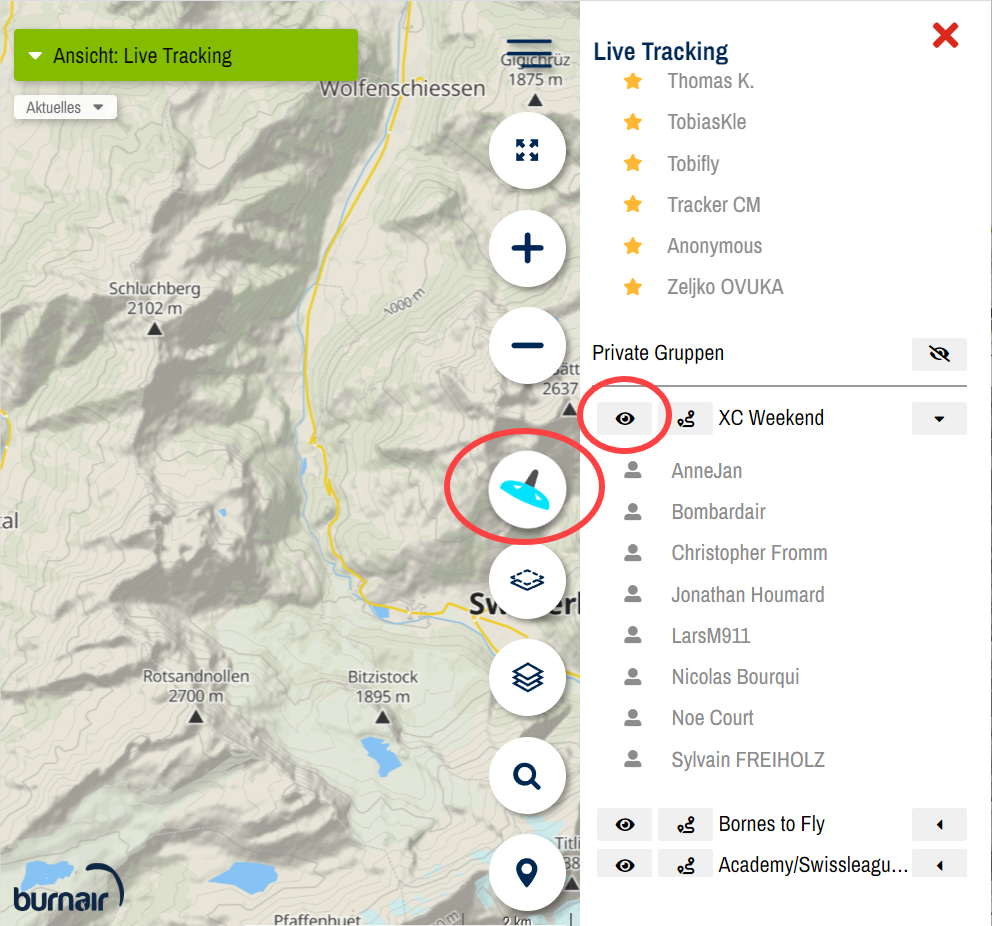Select pilot Jonathan Houmard in the list

(747, 595)
